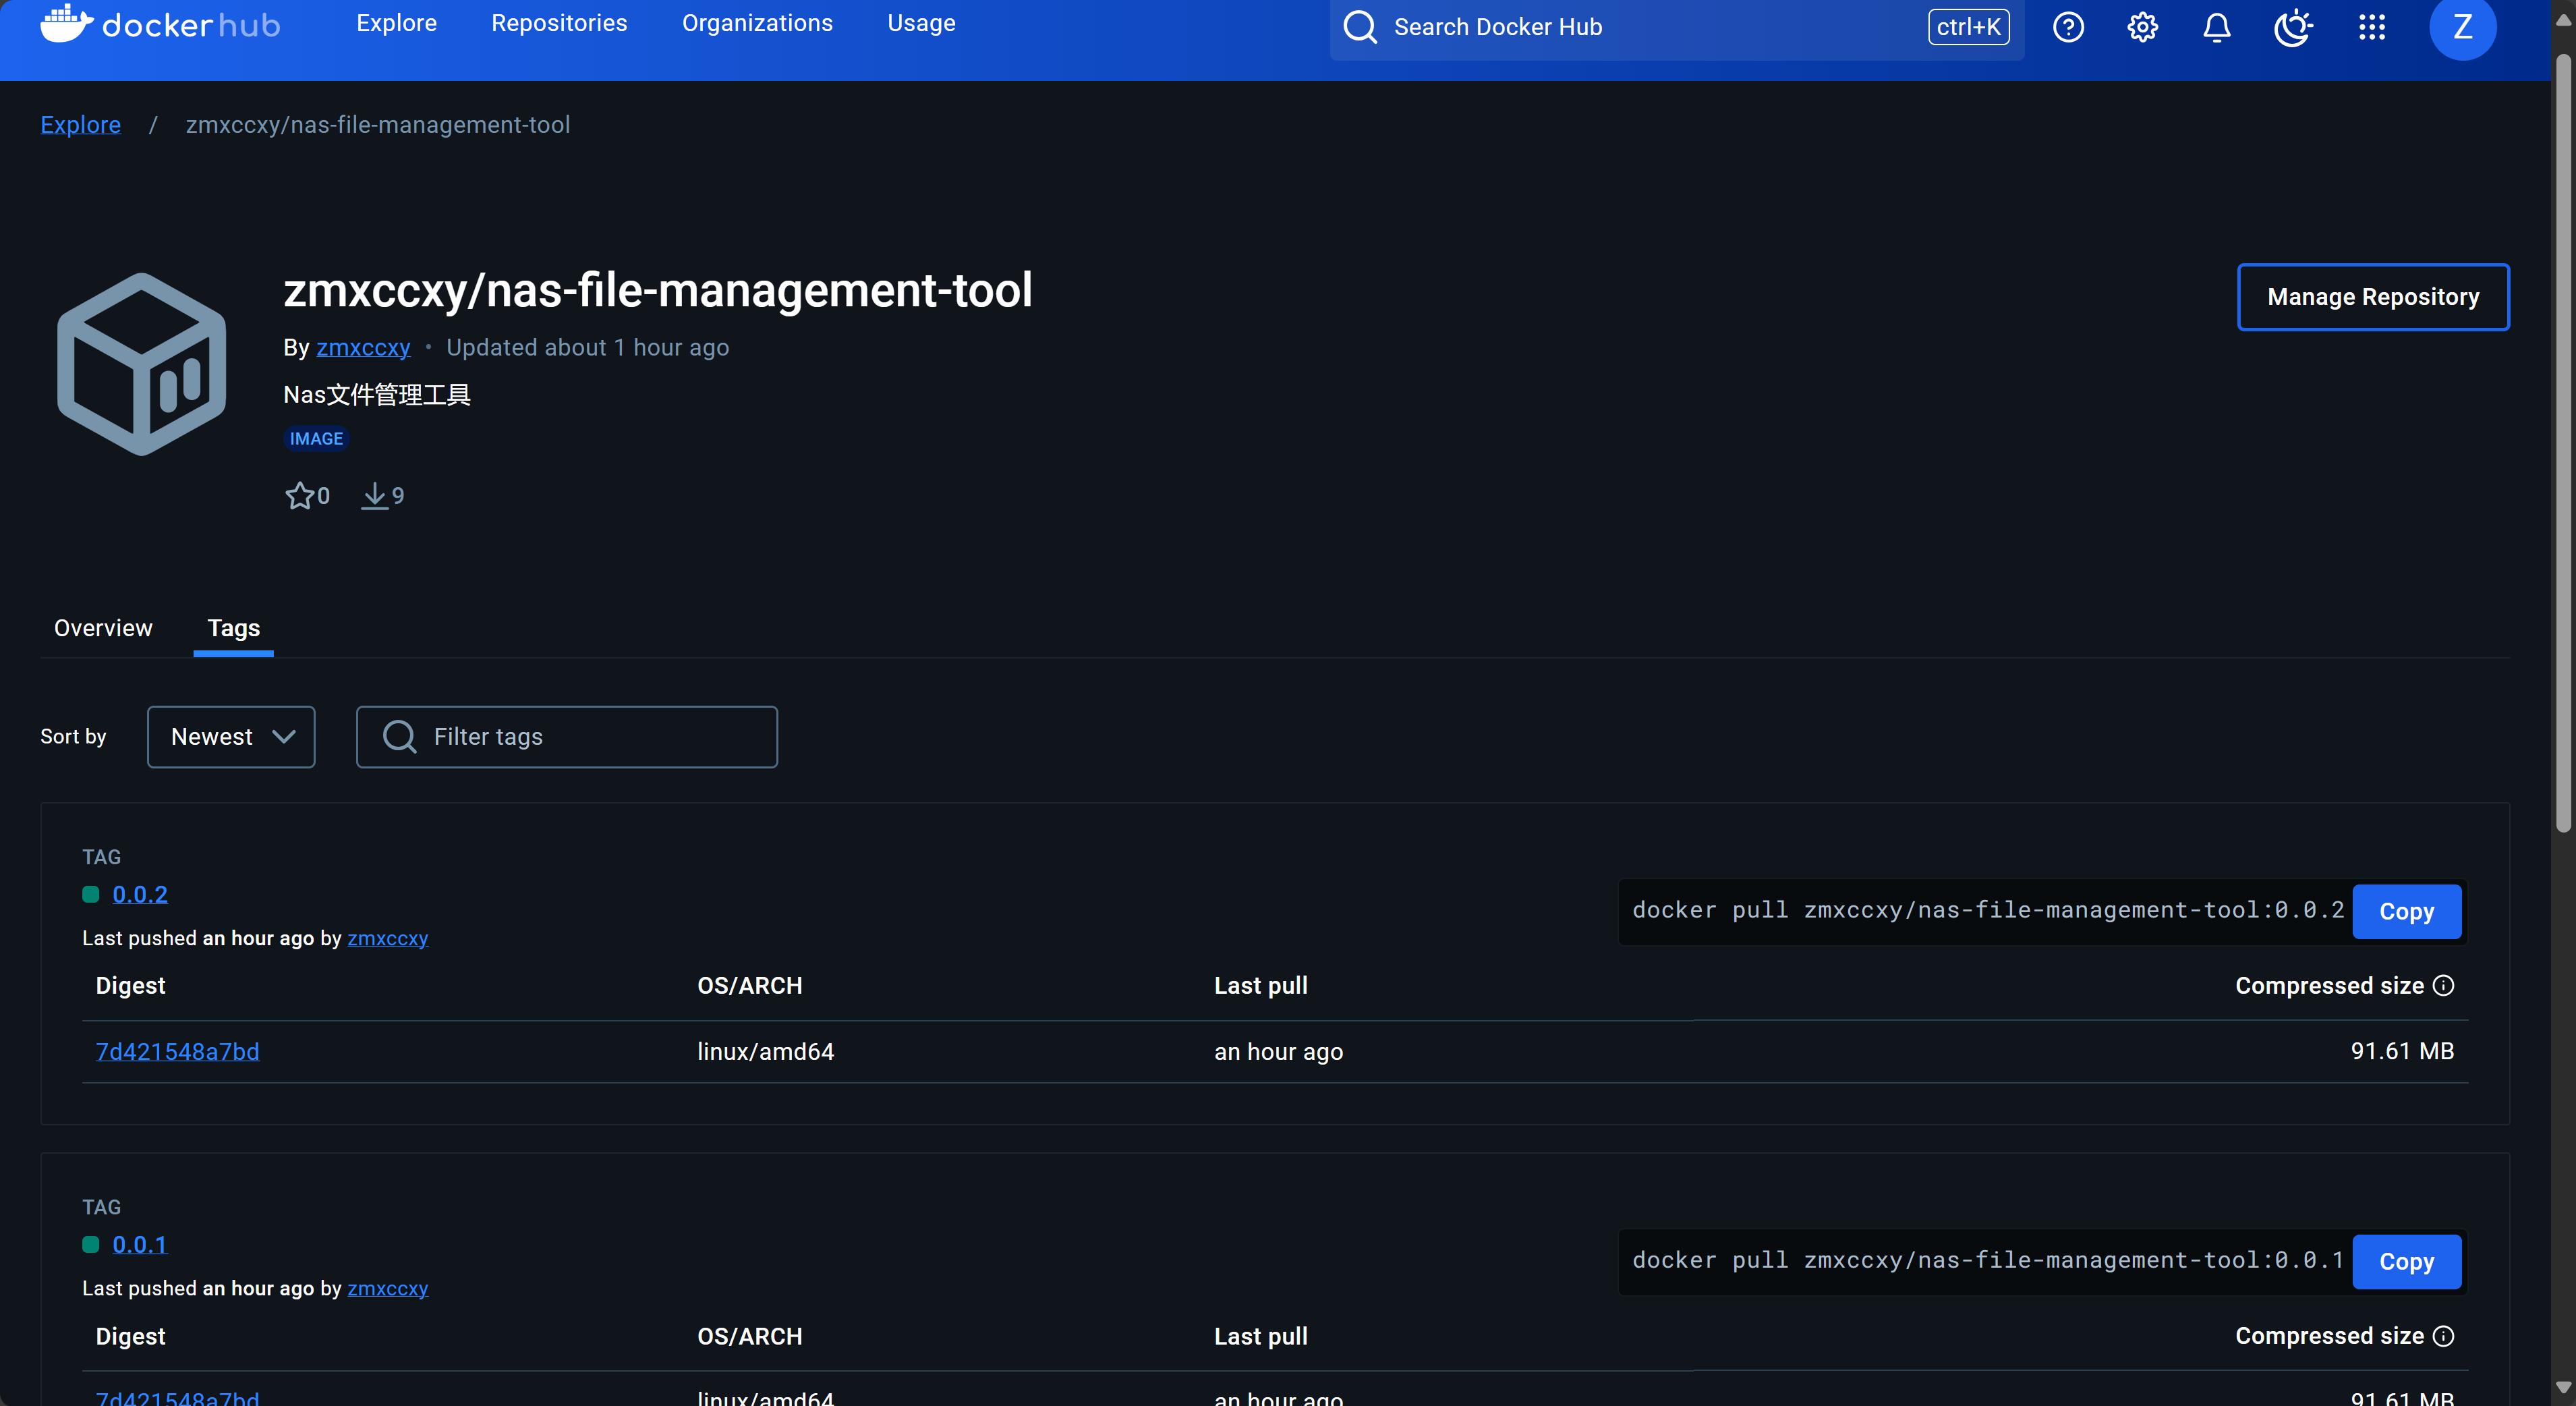
Task: Click the IMAGE badge
Action: [x=316, y=438]
